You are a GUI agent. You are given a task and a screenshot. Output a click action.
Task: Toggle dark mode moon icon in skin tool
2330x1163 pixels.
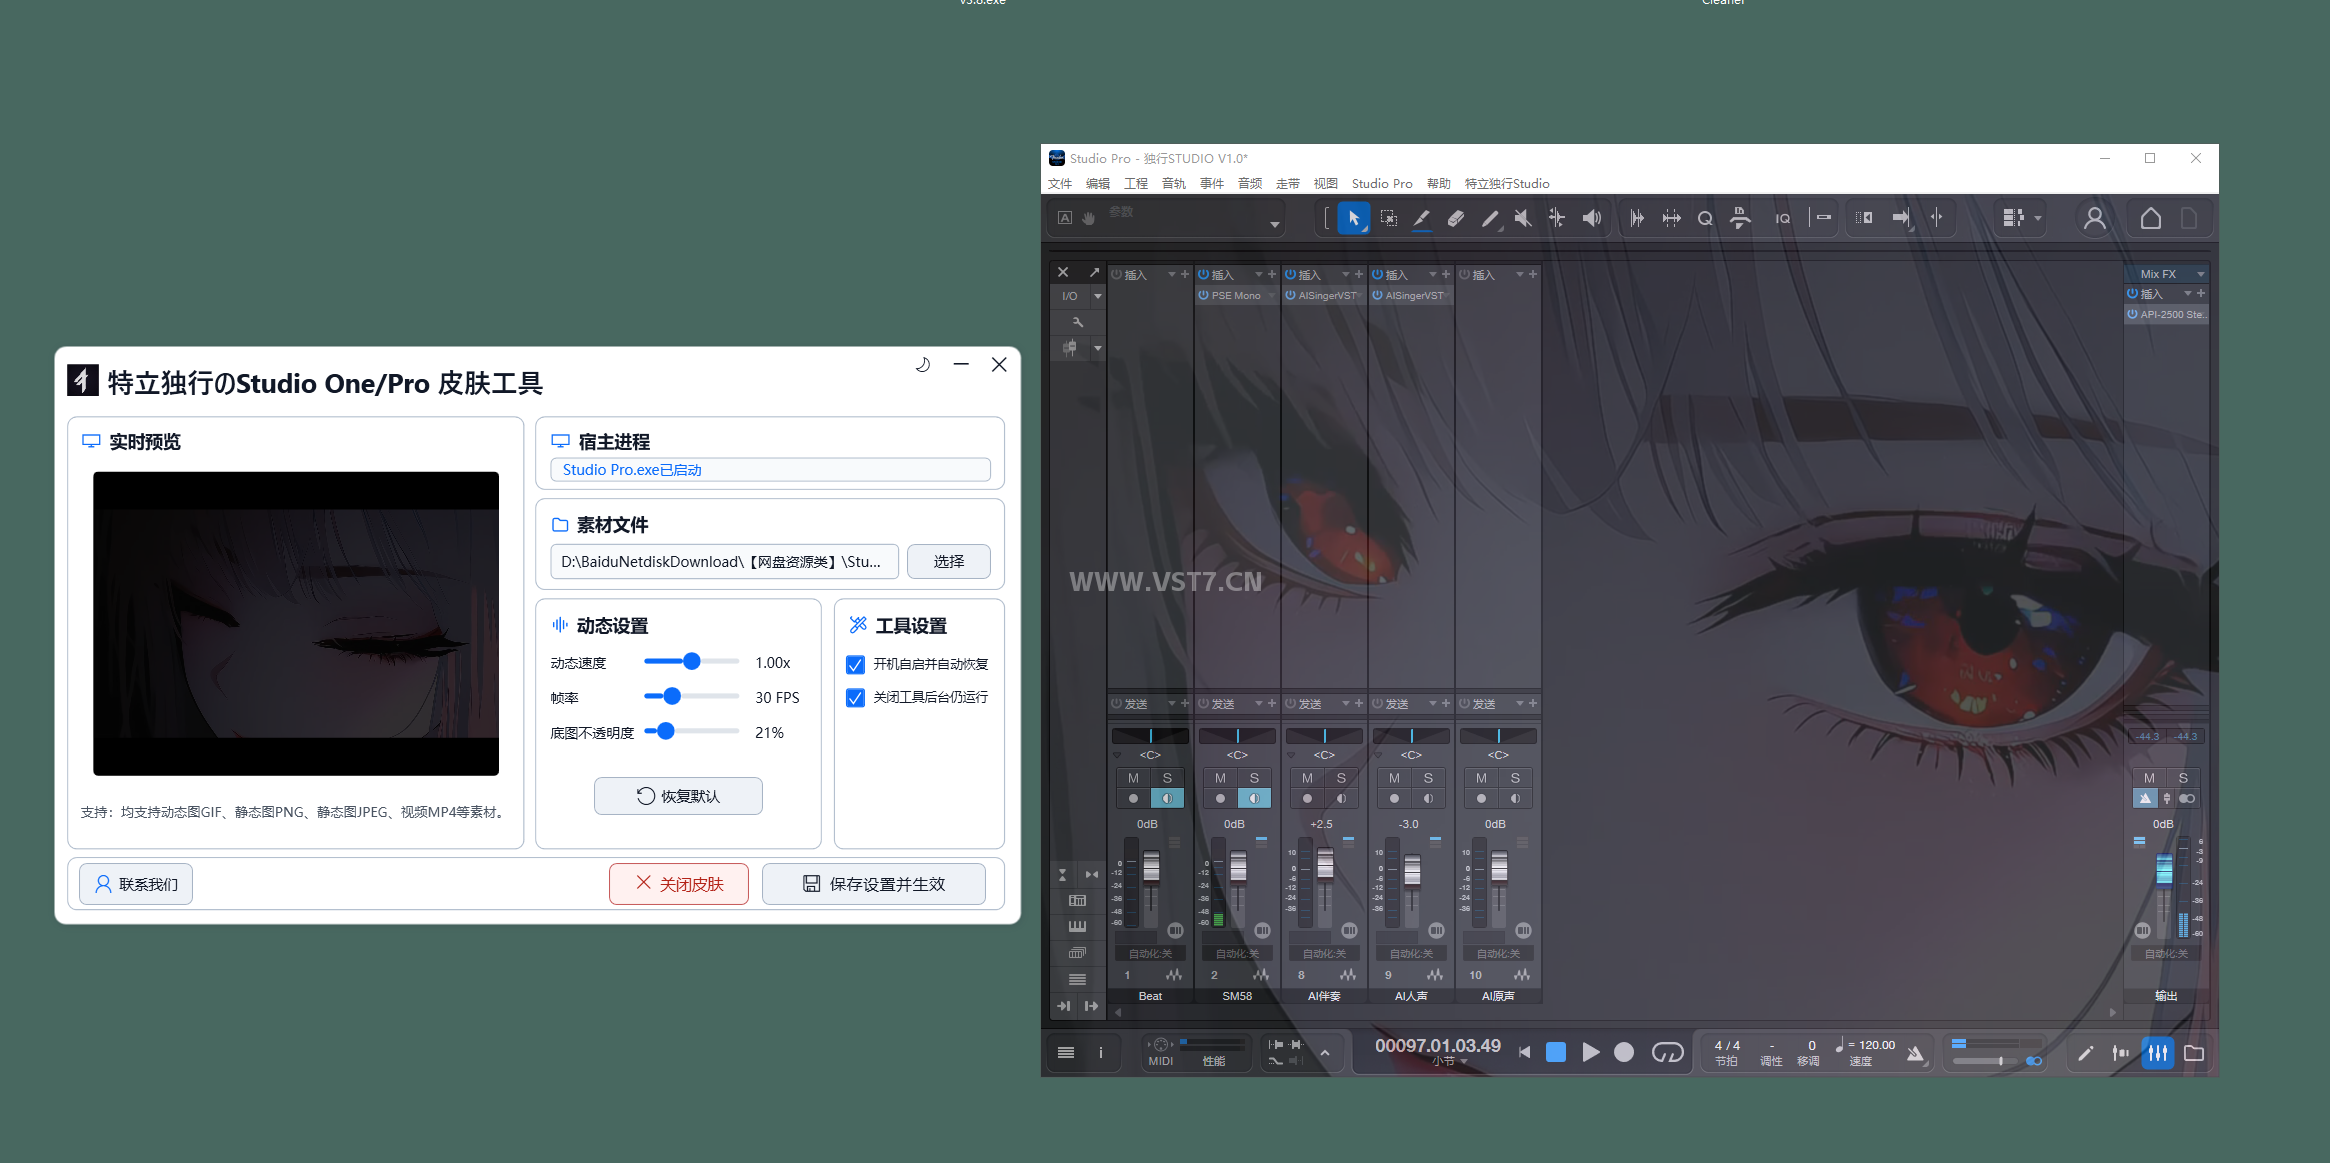click(x=923, y=365)
